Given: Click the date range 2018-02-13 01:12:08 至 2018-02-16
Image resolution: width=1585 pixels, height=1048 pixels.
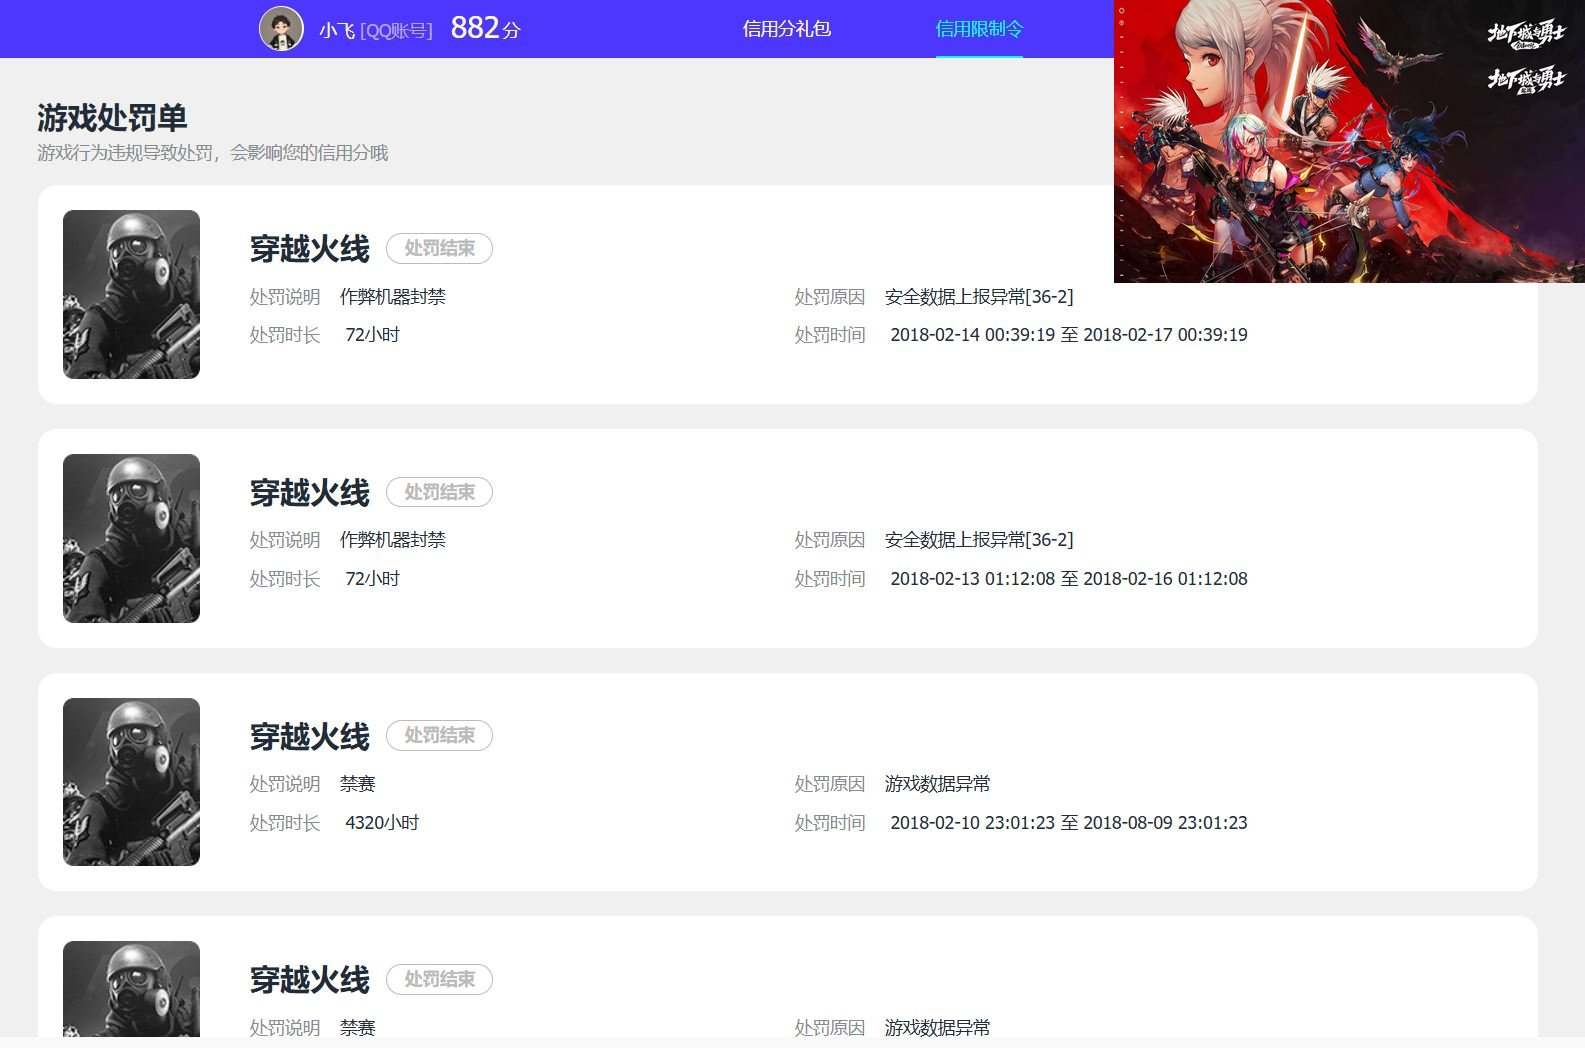Looking at the screenshot, I should [1069, 579].
